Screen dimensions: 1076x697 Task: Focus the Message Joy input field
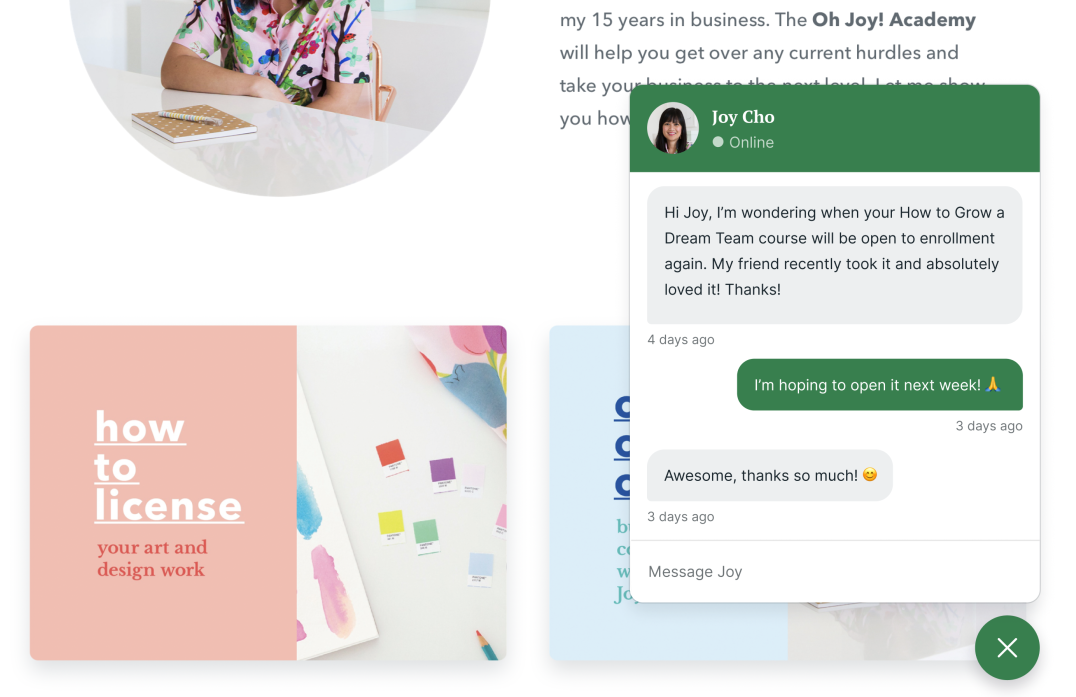click(x=834, y=571)
